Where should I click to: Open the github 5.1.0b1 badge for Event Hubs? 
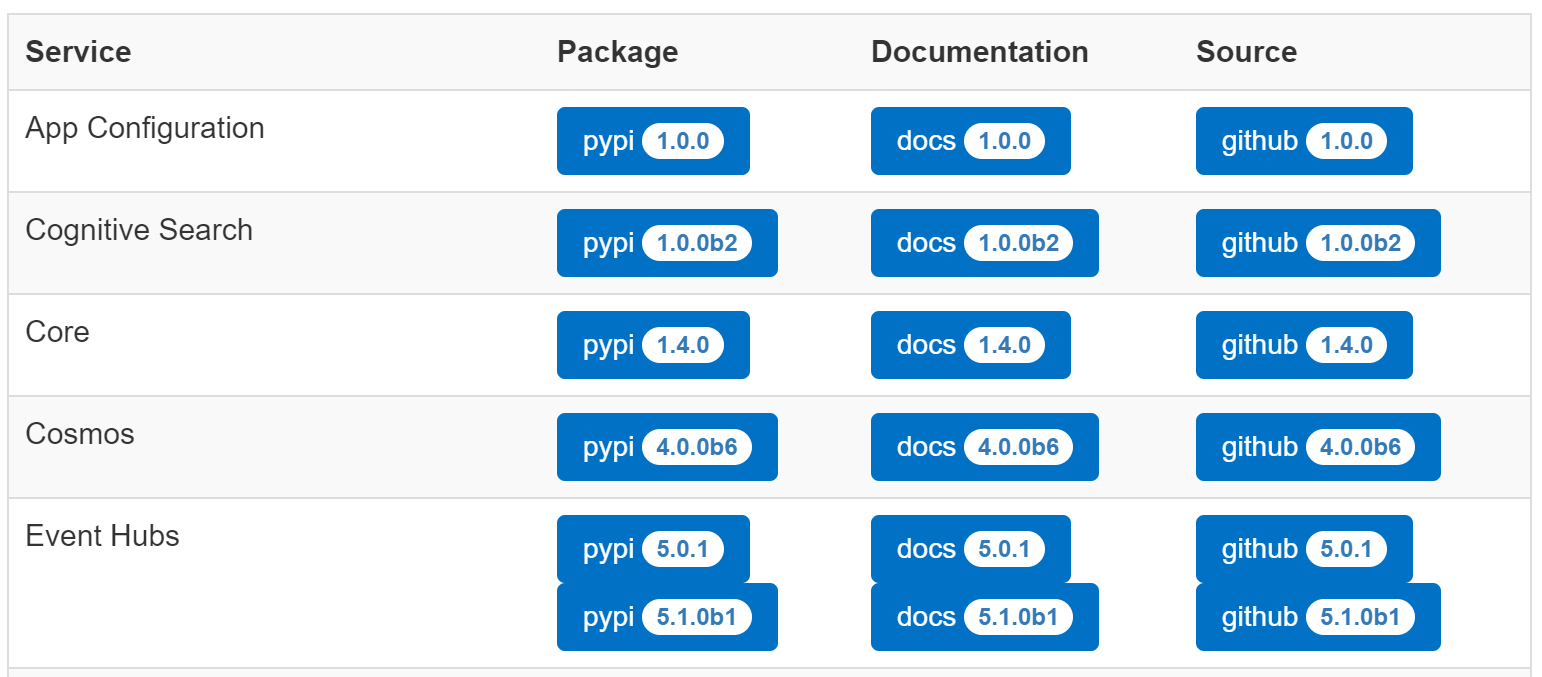[x=1317, y=617]
